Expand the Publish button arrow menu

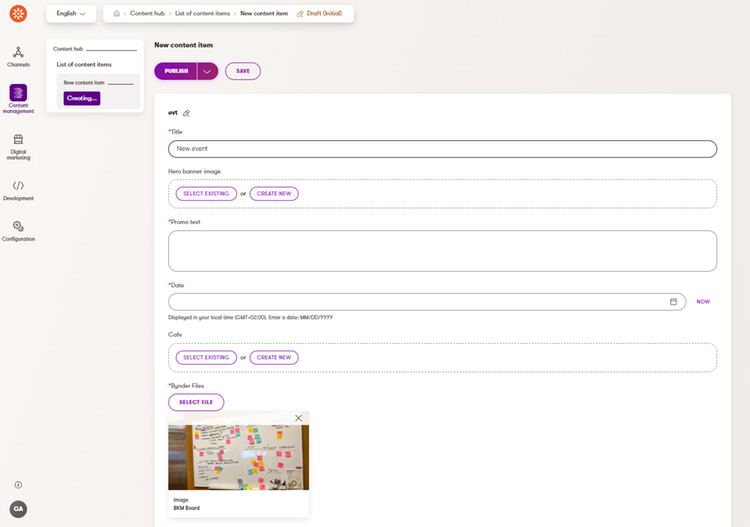[207, 71]
